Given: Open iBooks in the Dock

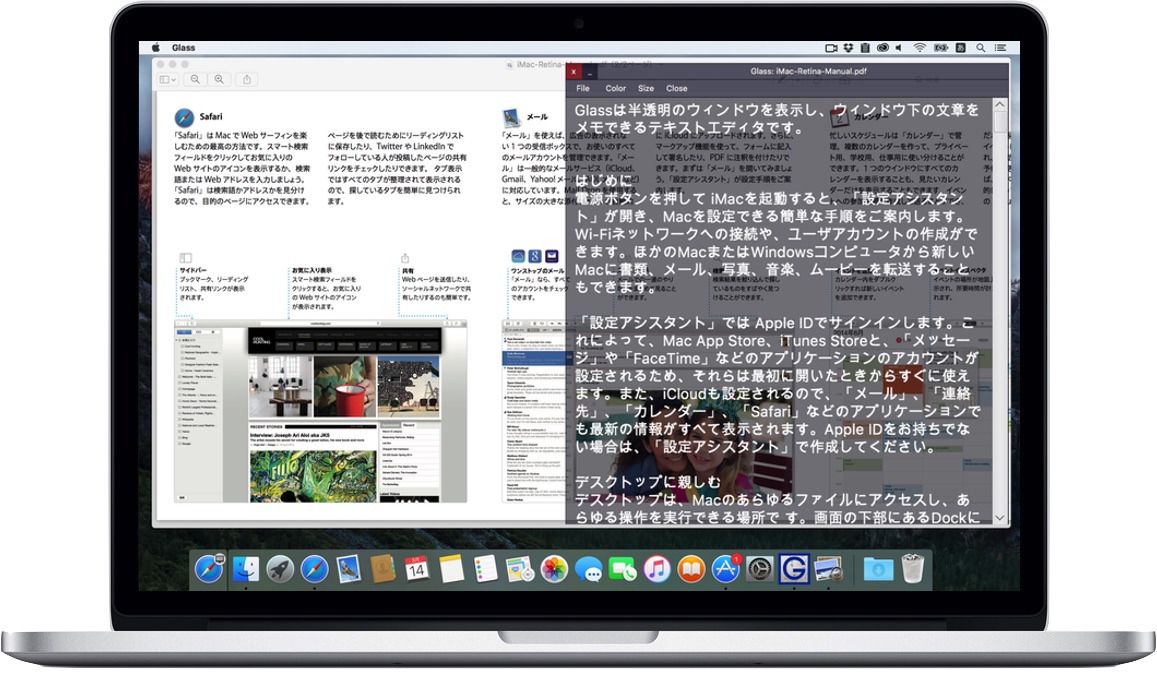Looking at the screenshot, I should point(691,569).
